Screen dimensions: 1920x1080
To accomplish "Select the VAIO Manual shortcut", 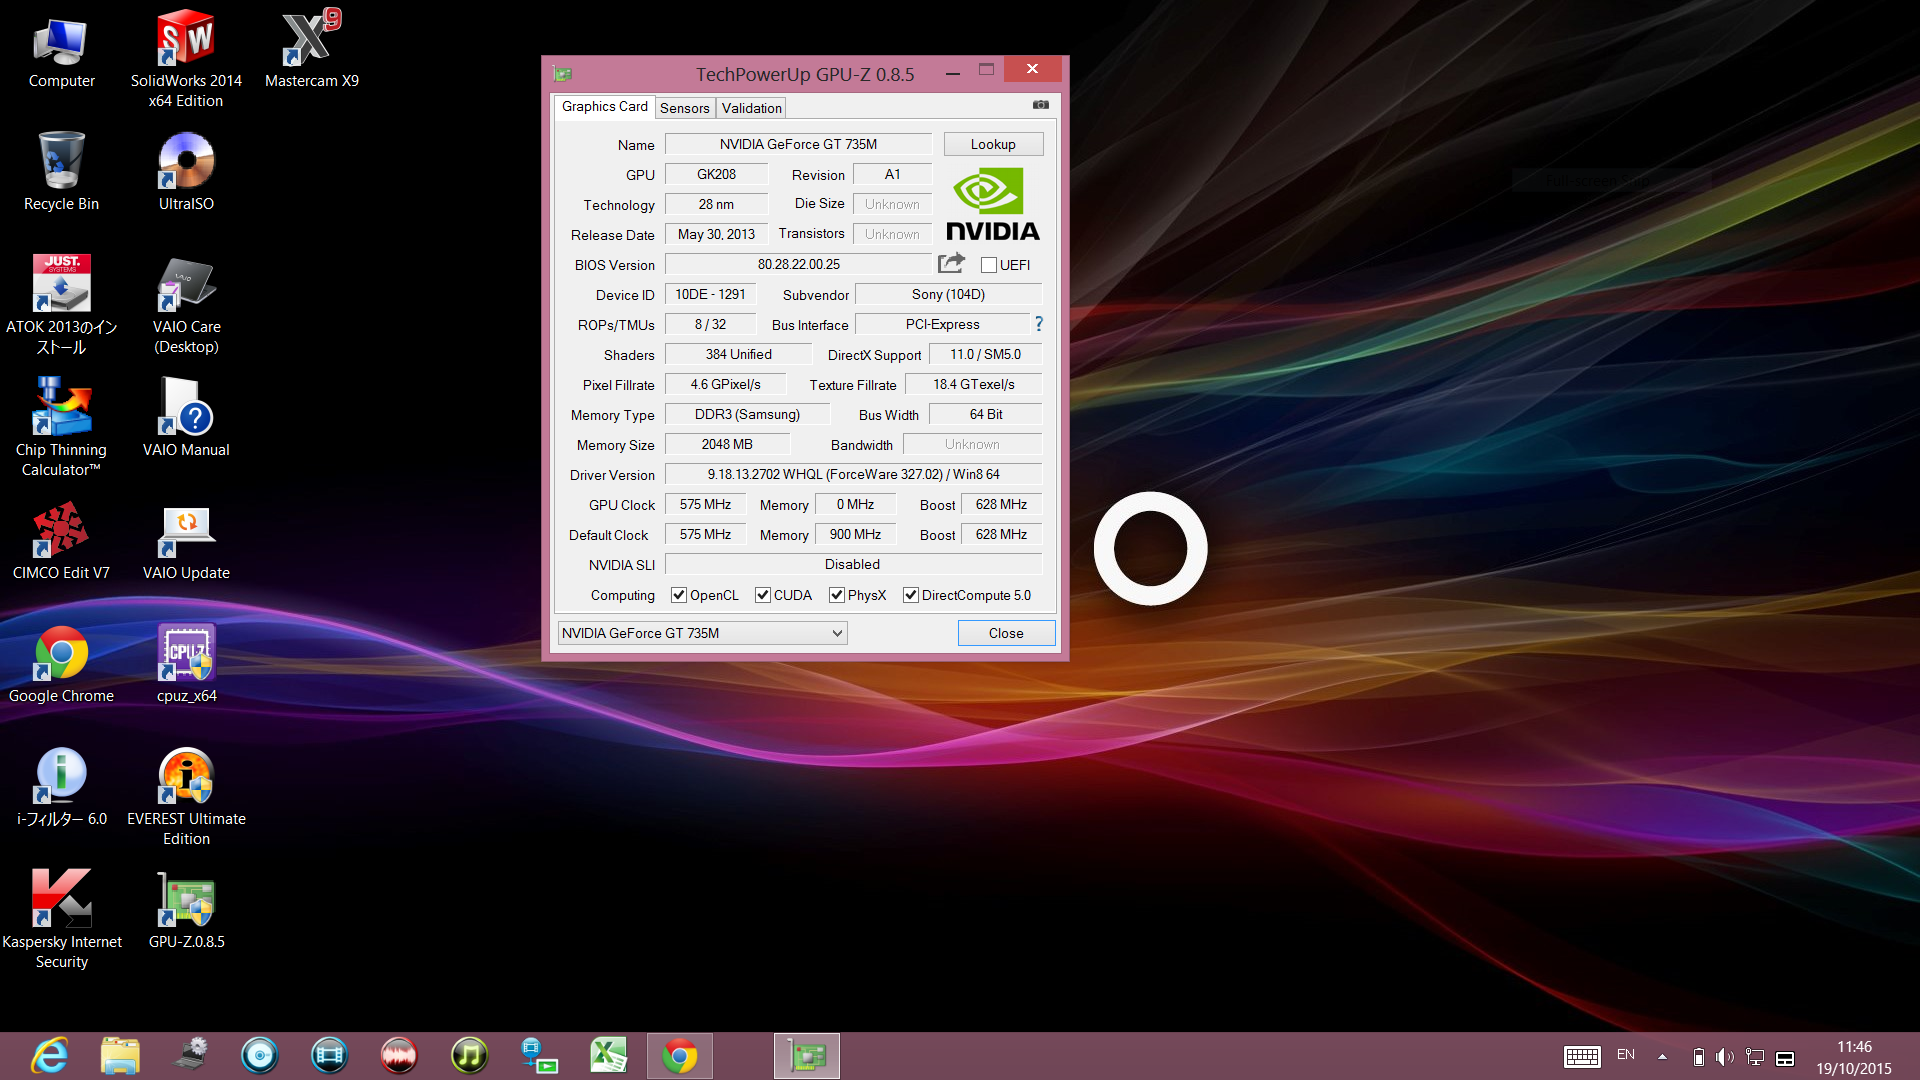I will click(186, 418).
